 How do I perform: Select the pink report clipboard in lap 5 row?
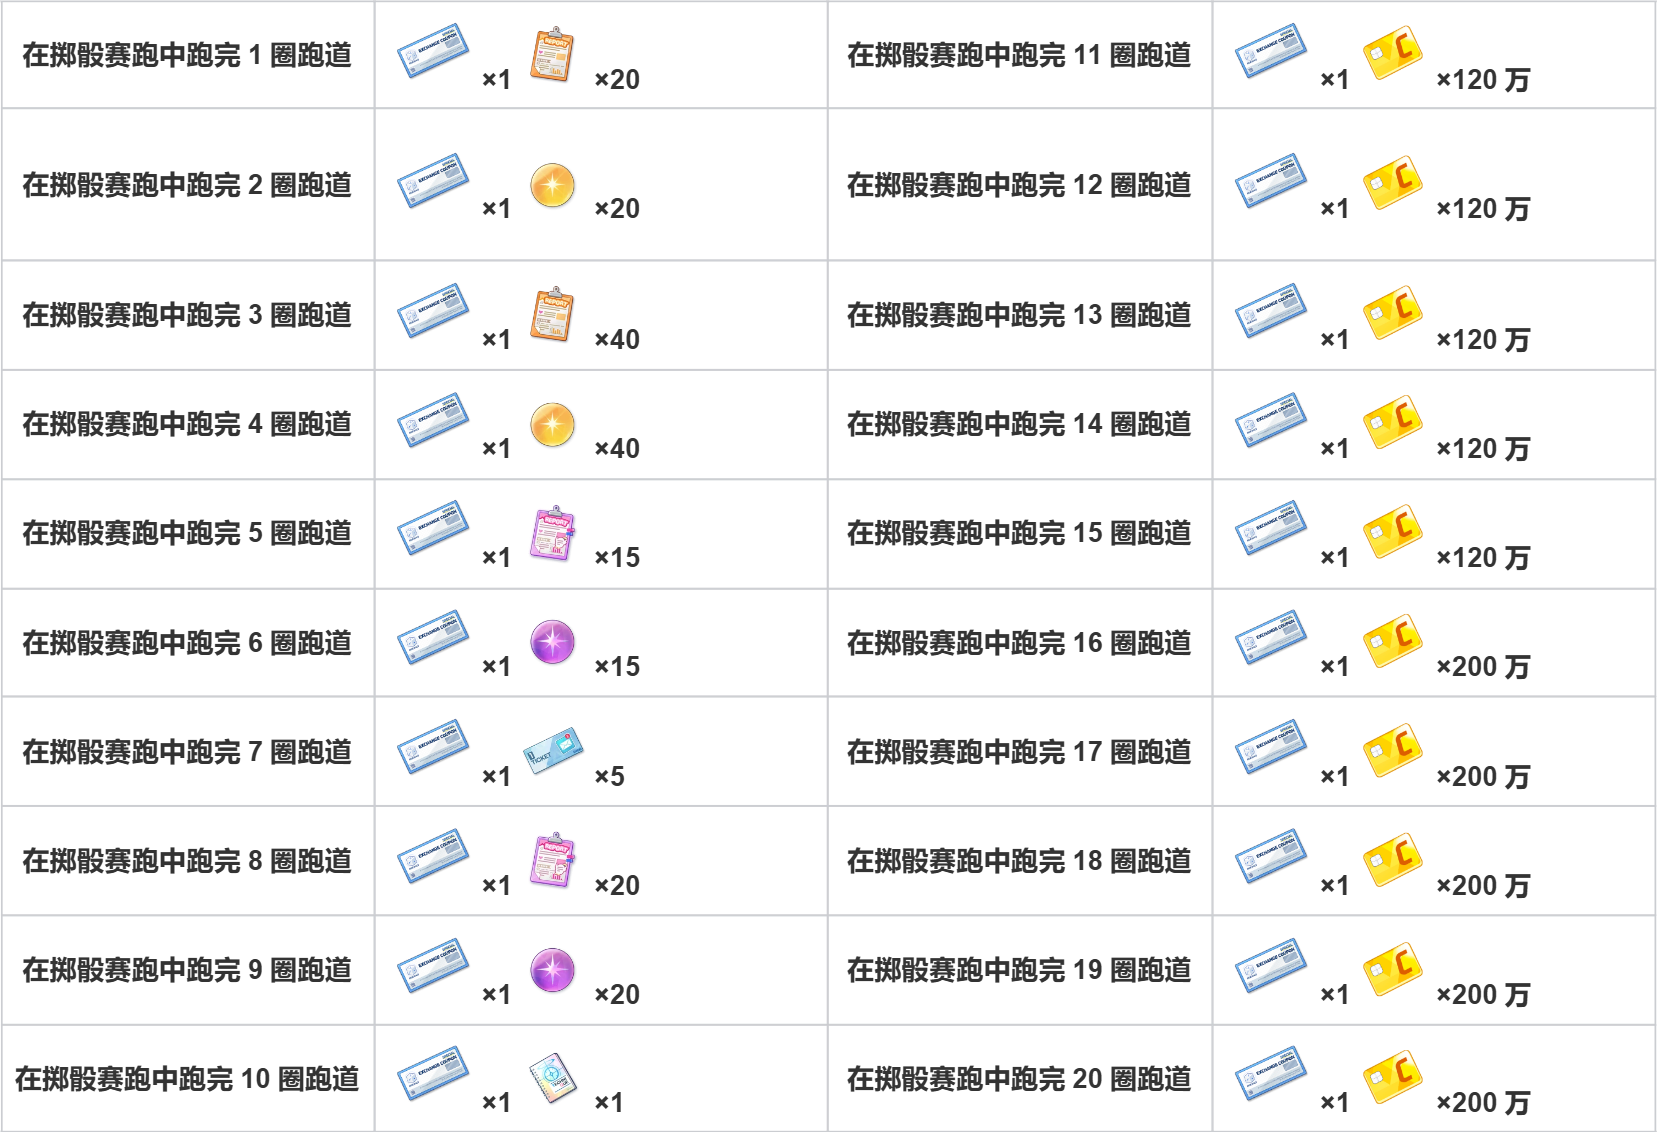552,533
